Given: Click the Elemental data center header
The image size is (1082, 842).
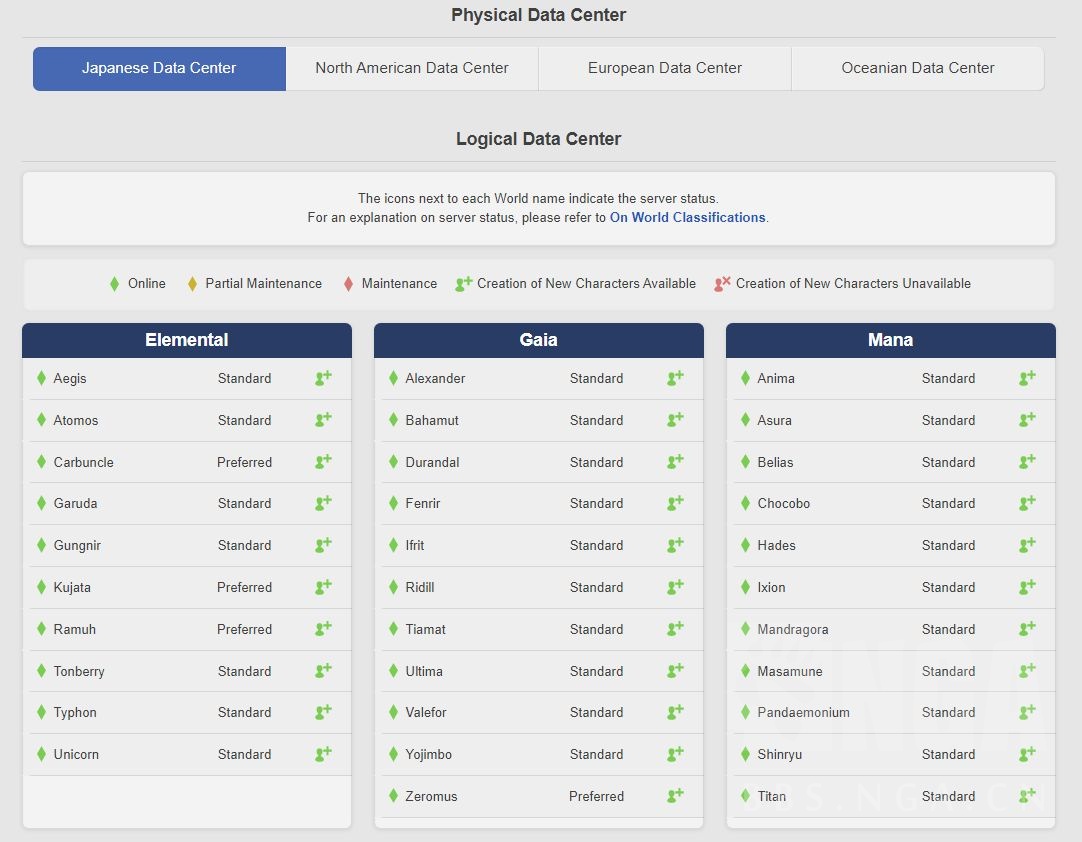Looking at the screenshot, I should point(187,340).
